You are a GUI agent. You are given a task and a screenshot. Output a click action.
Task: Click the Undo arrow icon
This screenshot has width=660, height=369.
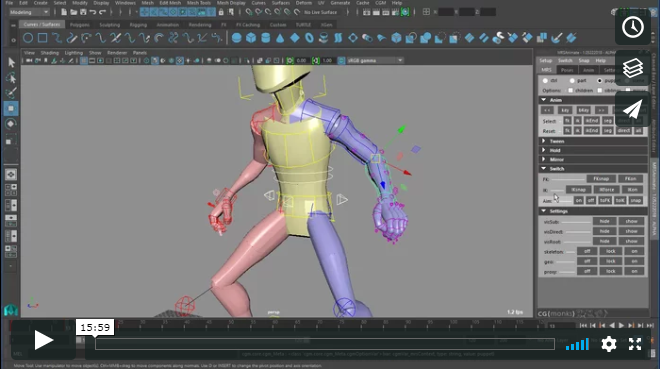93,12
